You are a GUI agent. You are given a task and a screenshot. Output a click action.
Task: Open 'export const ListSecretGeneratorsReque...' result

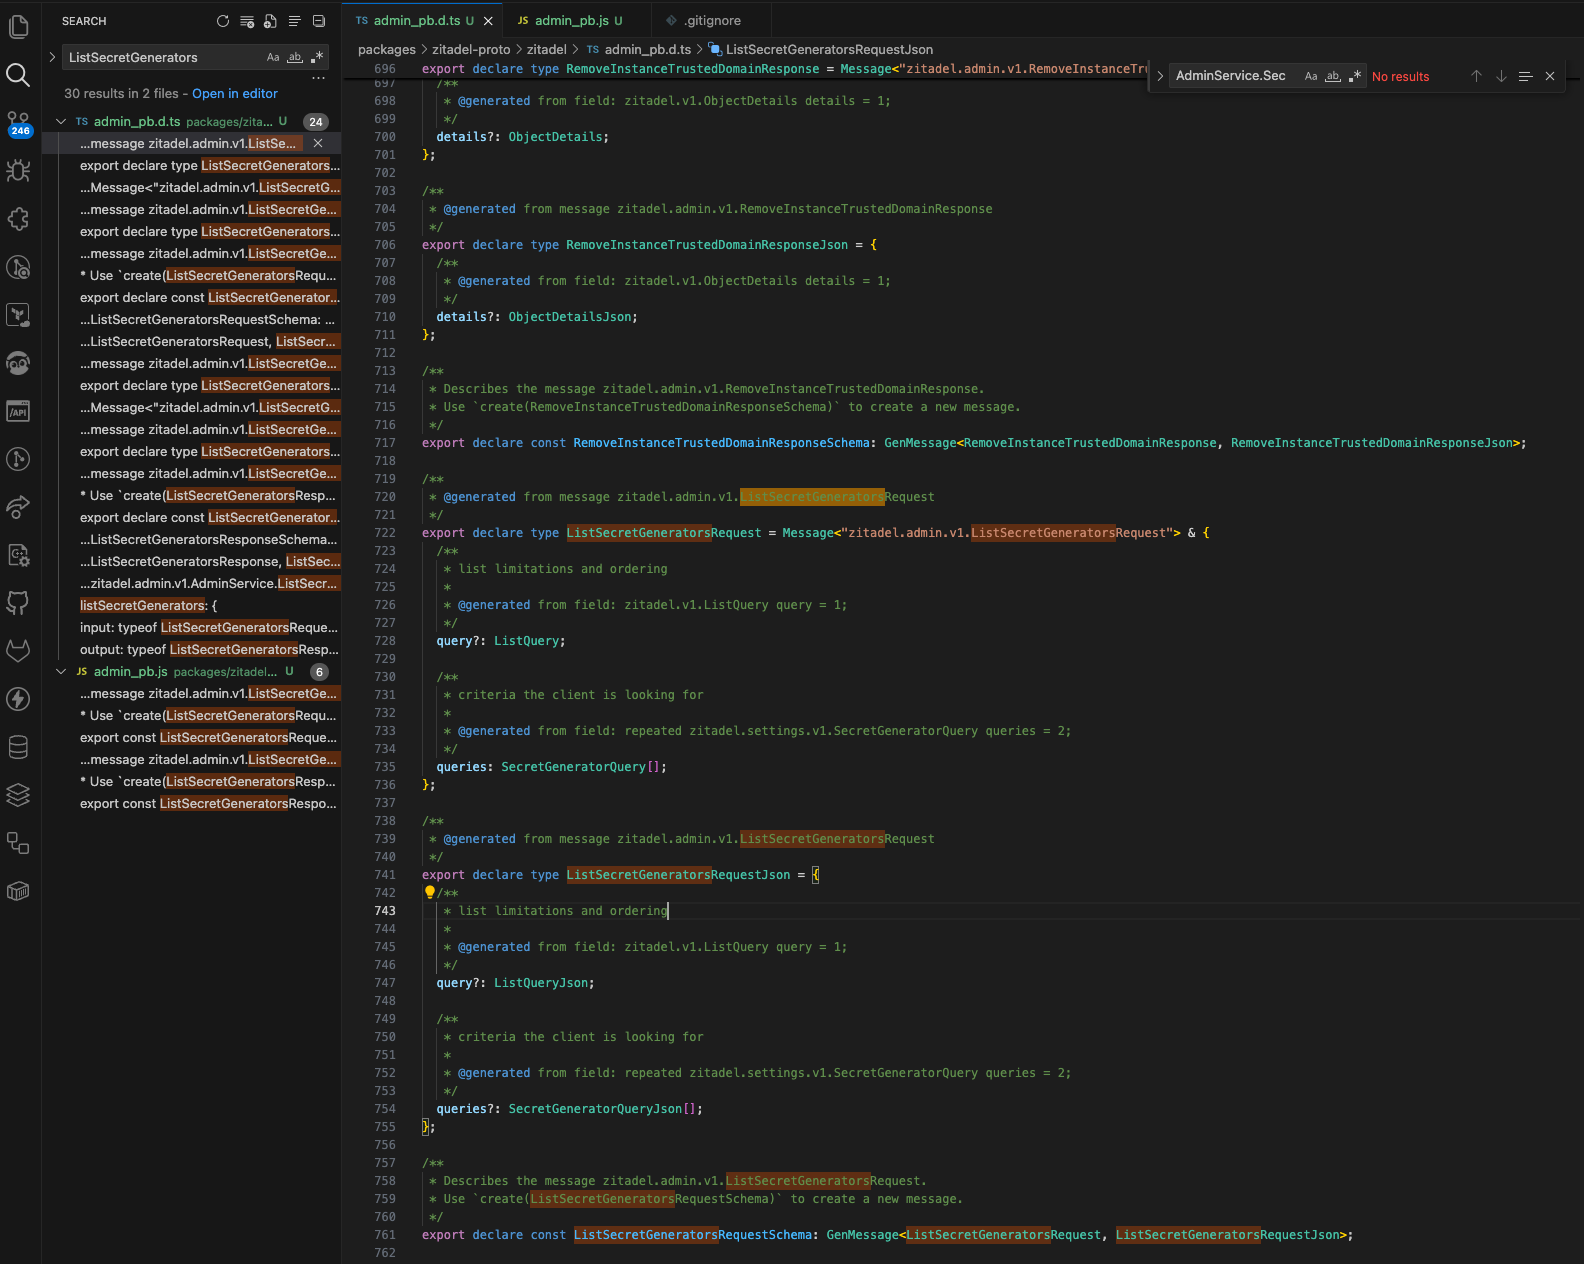point(191,737)
